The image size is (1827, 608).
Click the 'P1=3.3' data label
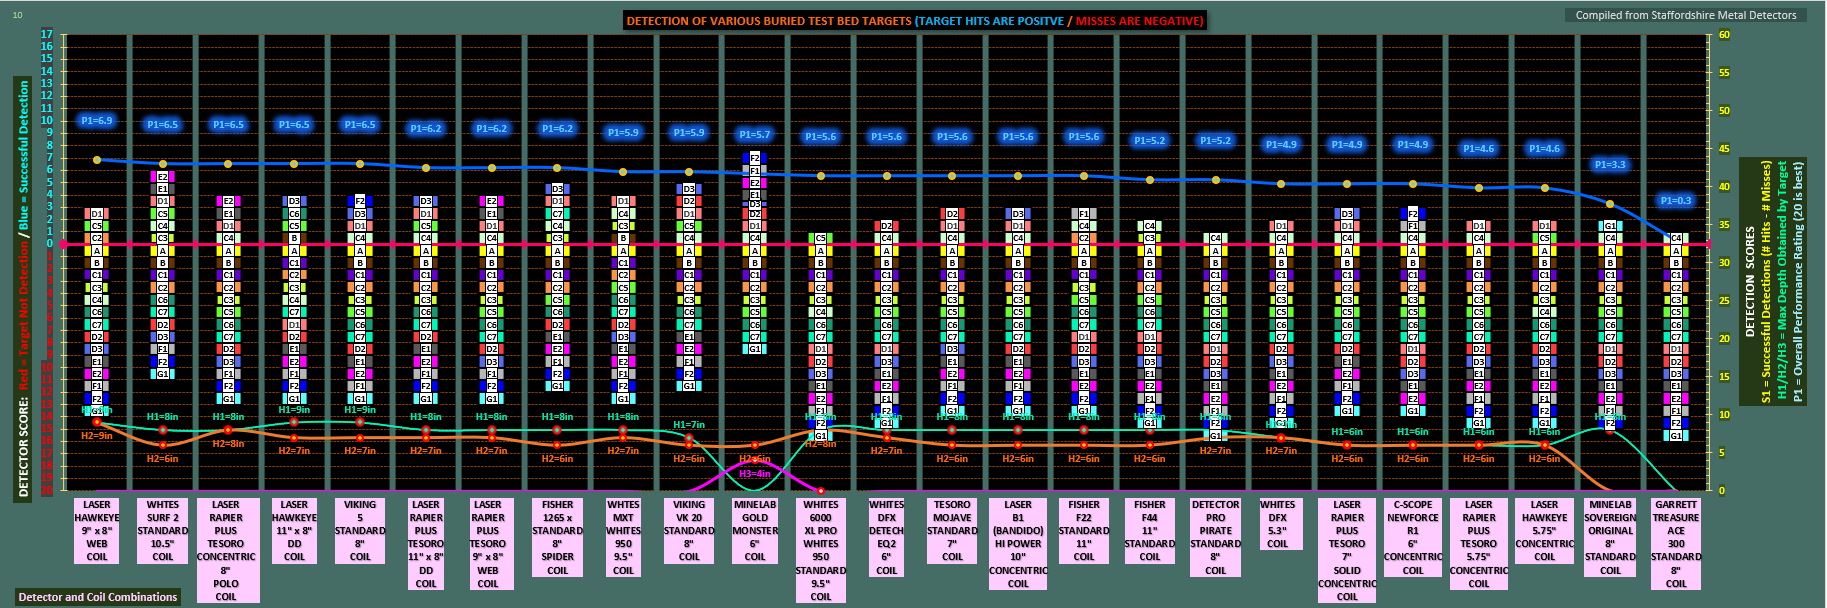pyautogui.click(x=1609, y=164)
